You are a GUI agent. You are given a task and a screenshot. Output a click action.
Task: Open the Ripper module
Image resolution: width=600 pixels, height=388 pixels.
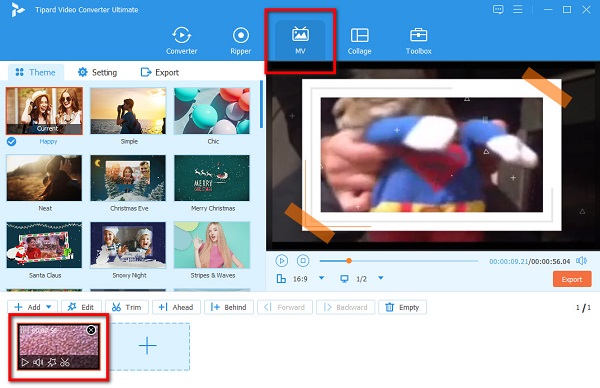pos(241,41)
